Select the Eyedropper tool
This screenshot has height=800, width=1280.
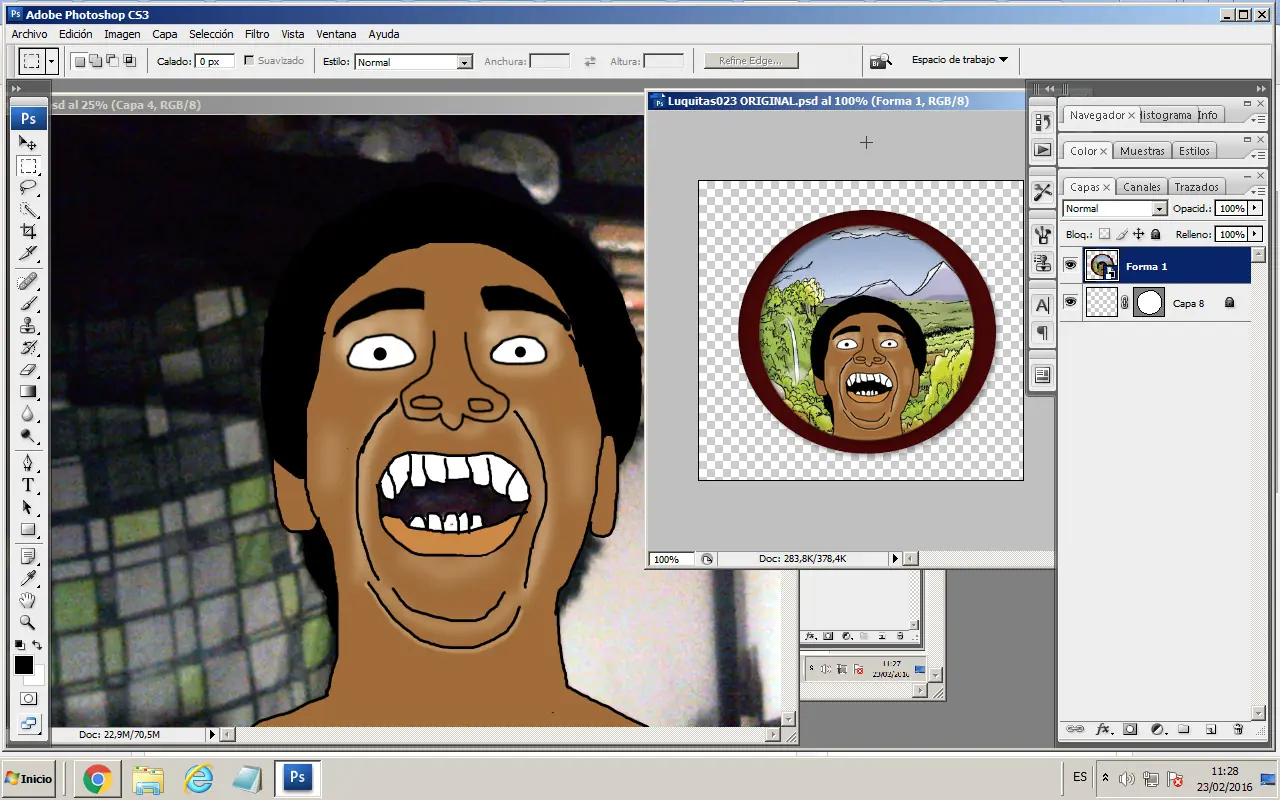28,578
